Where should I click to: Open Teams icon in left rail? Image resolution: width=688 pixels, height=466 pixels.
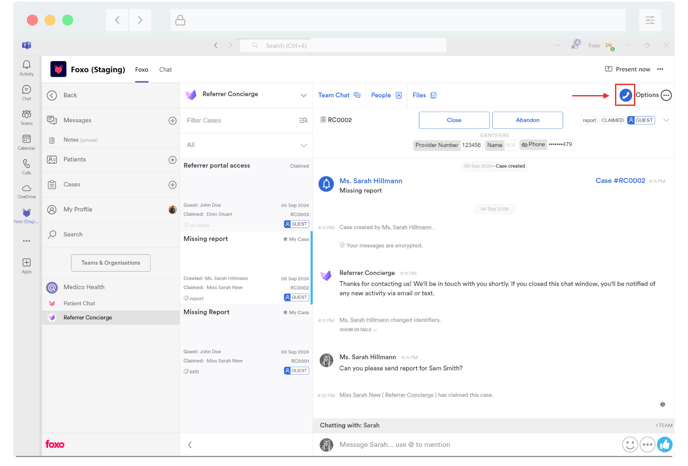pos(26,117)
